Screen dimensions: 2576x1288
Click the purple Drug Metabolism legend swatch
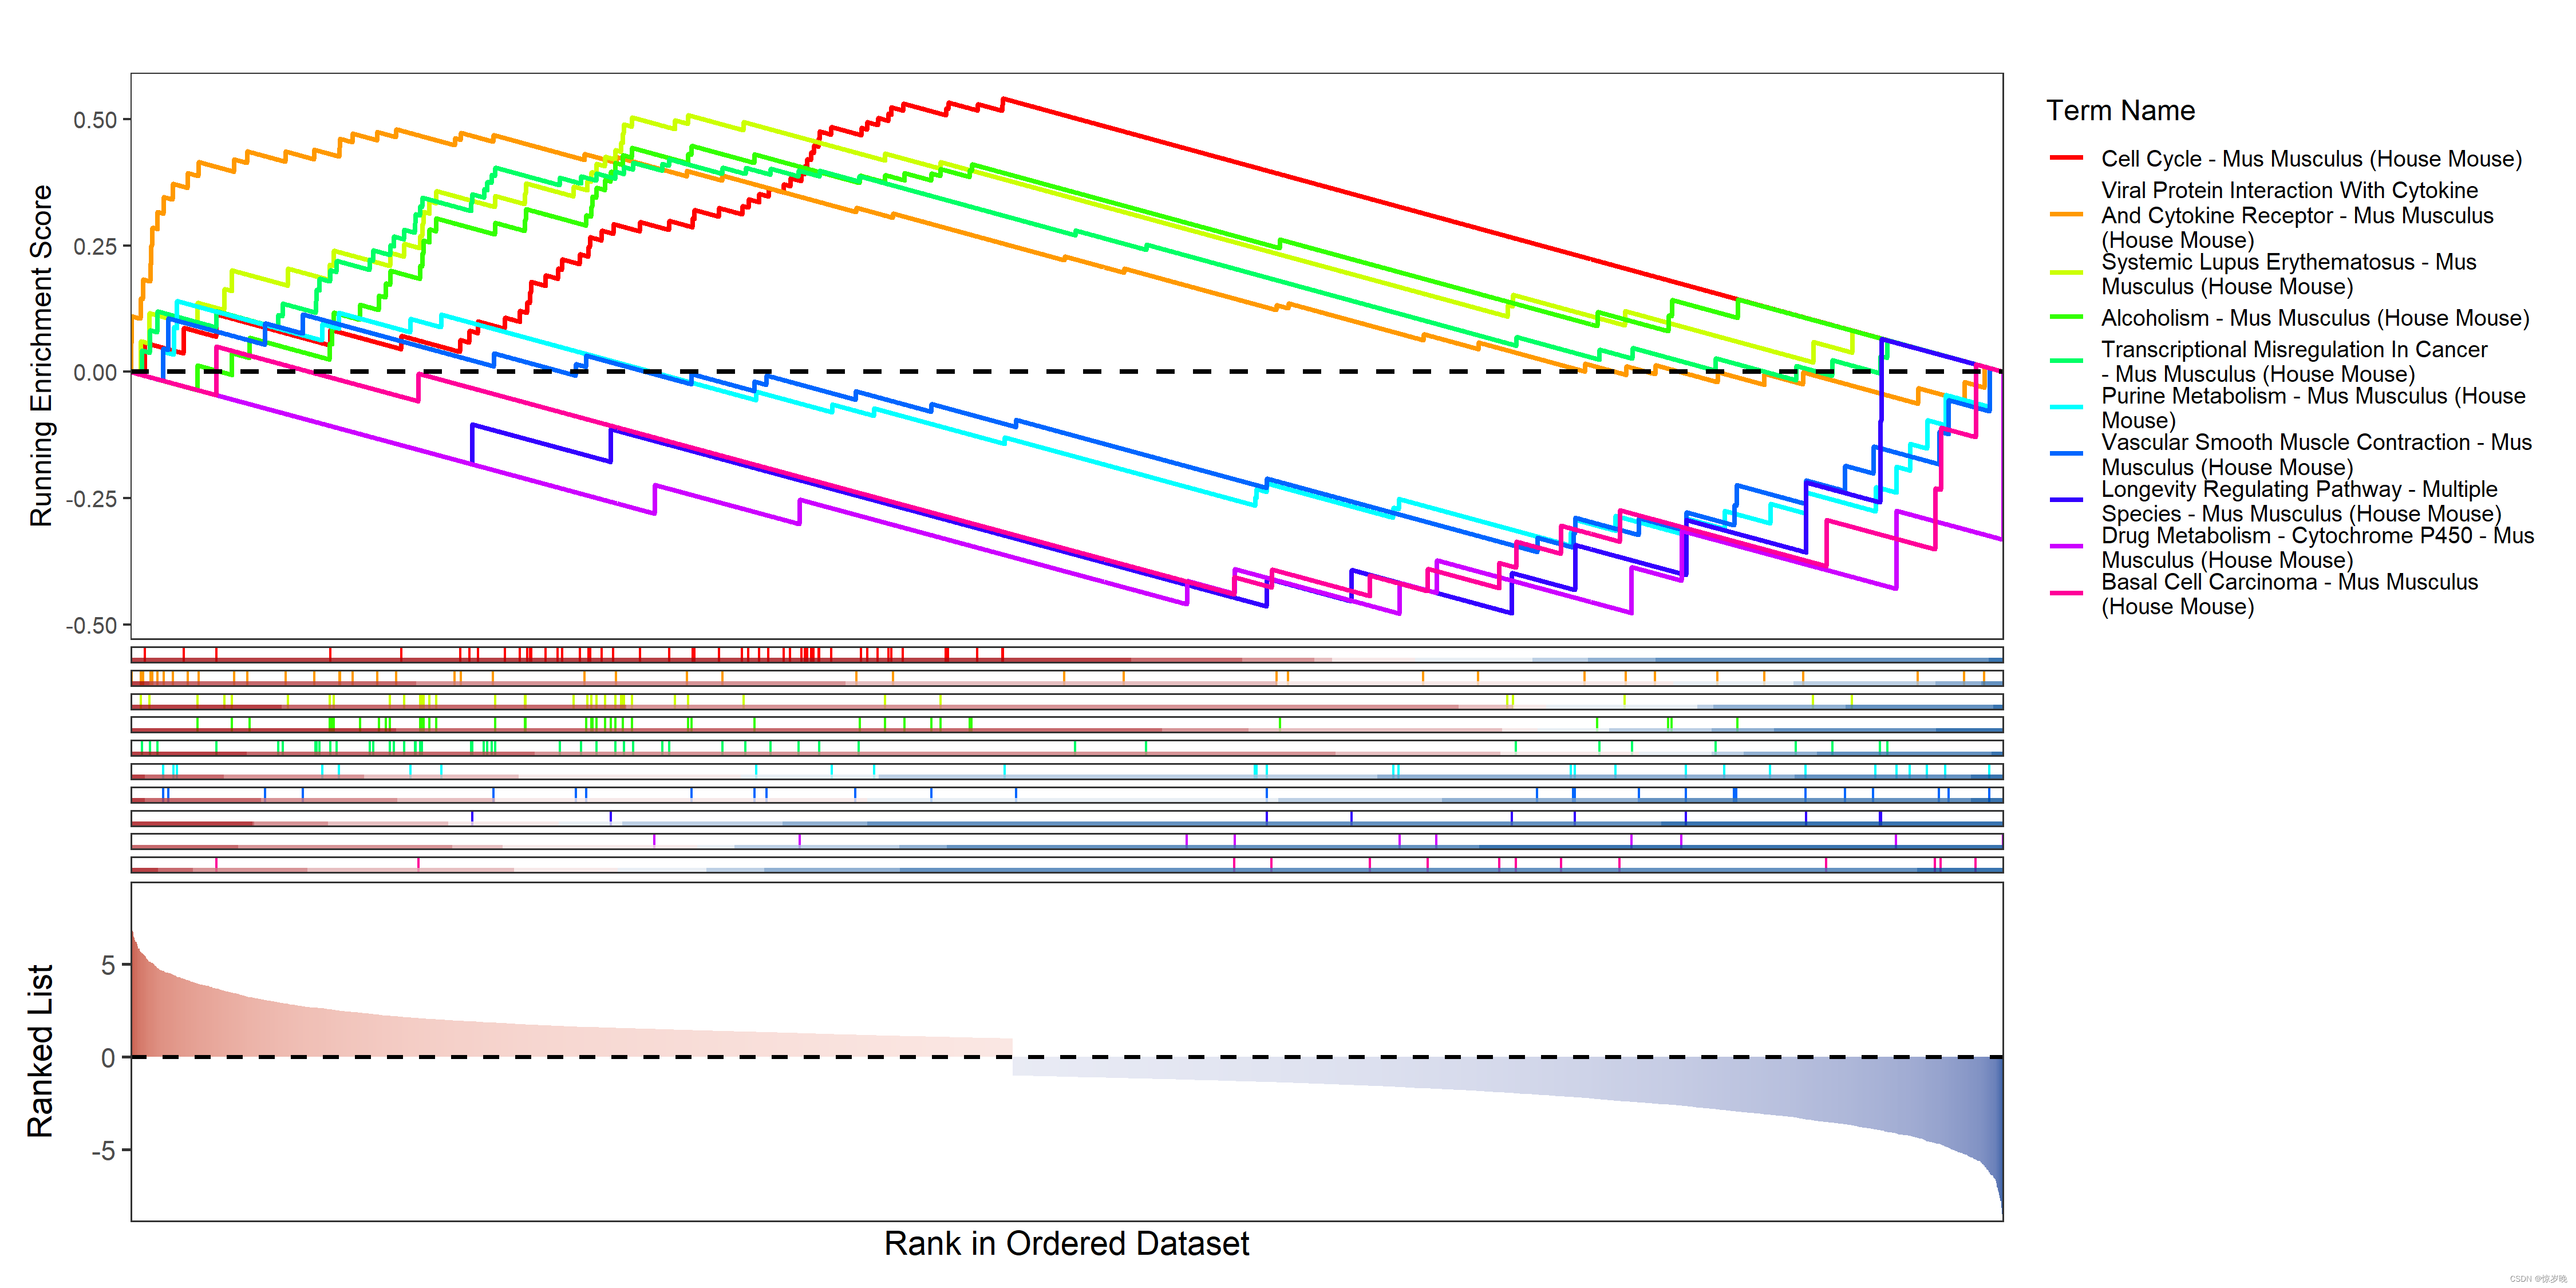(2066, 547)
